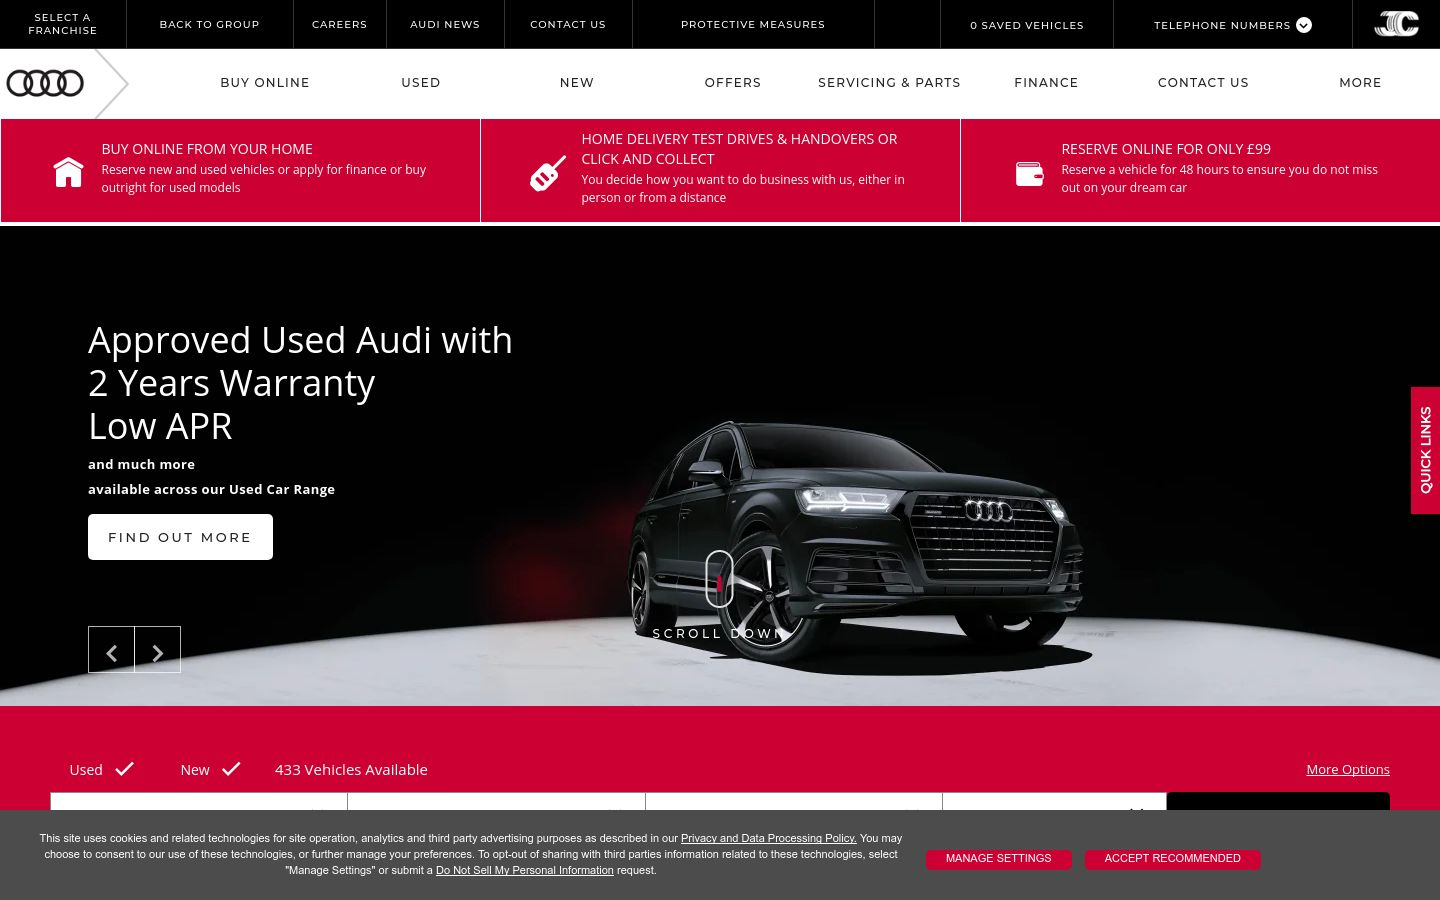The width and height of the screenshot is (1440, 900).
Task: Toggle the New vehicles checkbox
Action: click(231, 769)
